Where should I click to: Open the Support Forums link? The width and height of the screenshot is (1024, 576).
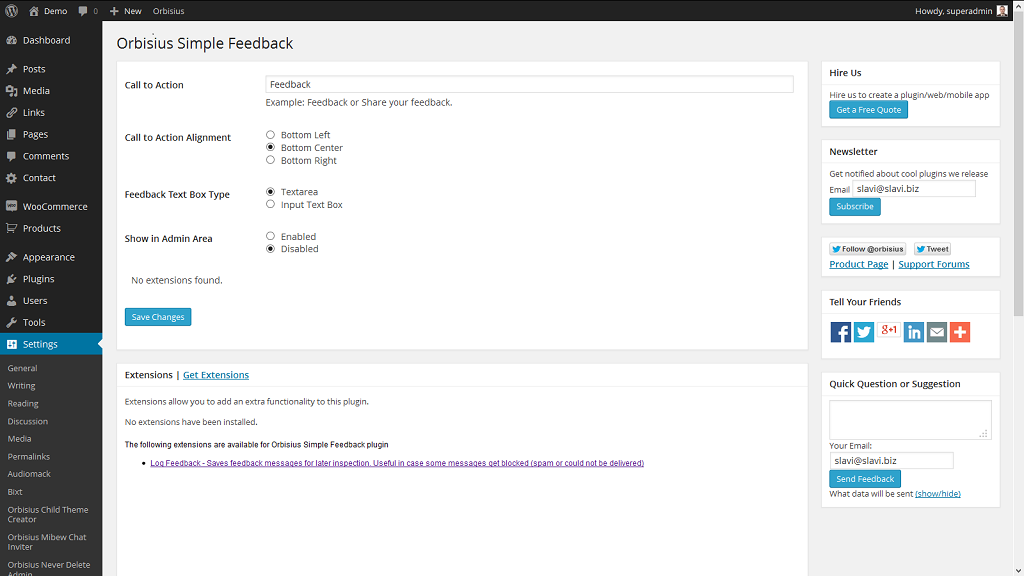click(934, 264)
